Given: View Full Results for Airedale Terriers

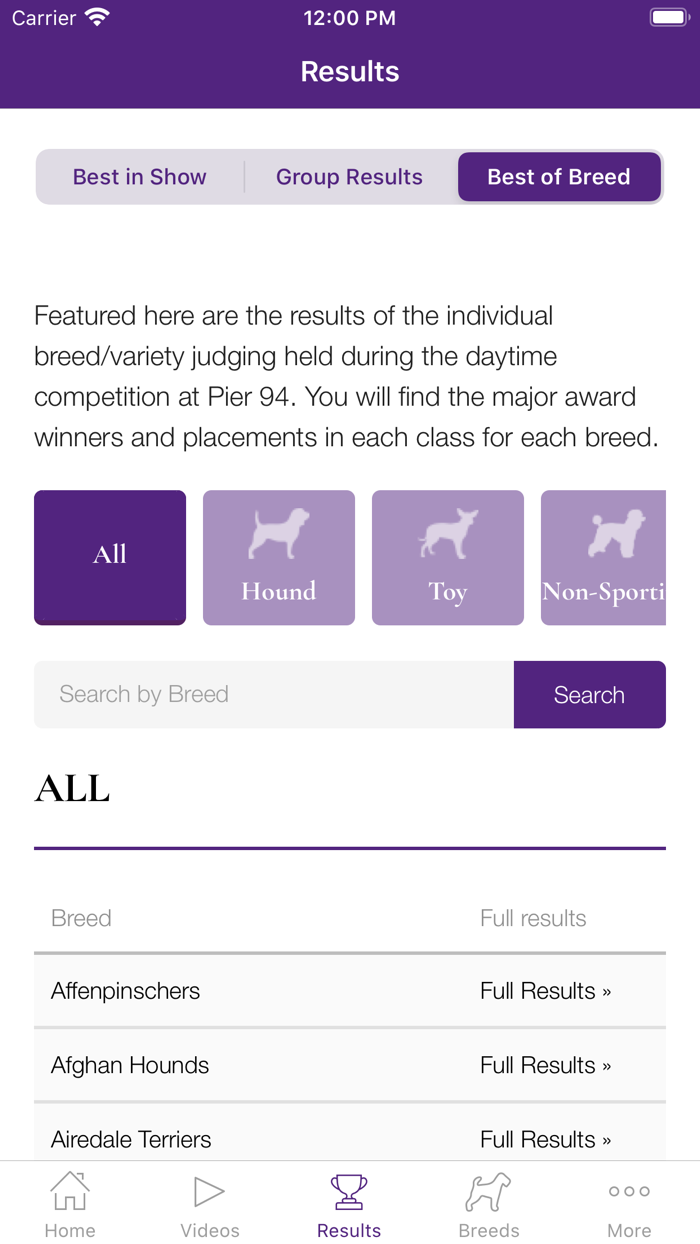Looking at the screenshot, I should (546, 1139).
